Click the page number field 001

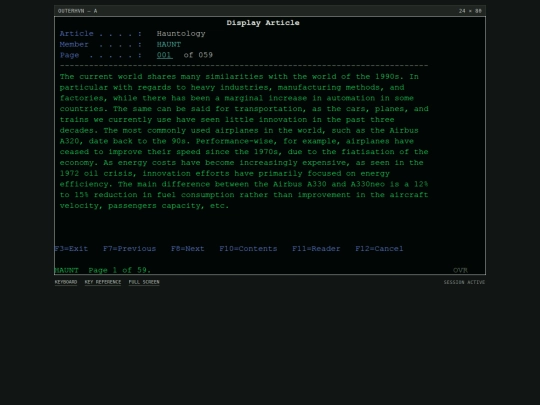[164, 55]
